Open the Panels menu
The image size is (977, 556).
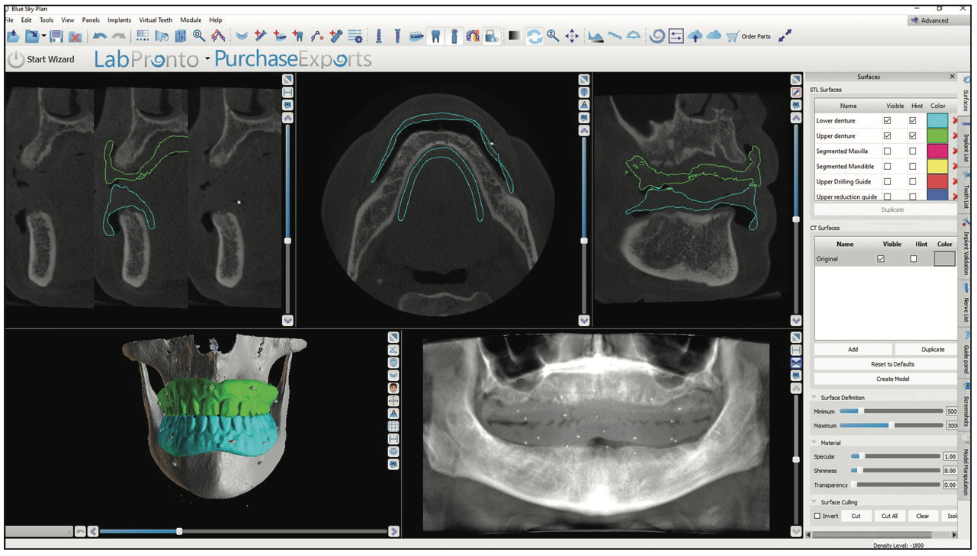coord(91,20)
